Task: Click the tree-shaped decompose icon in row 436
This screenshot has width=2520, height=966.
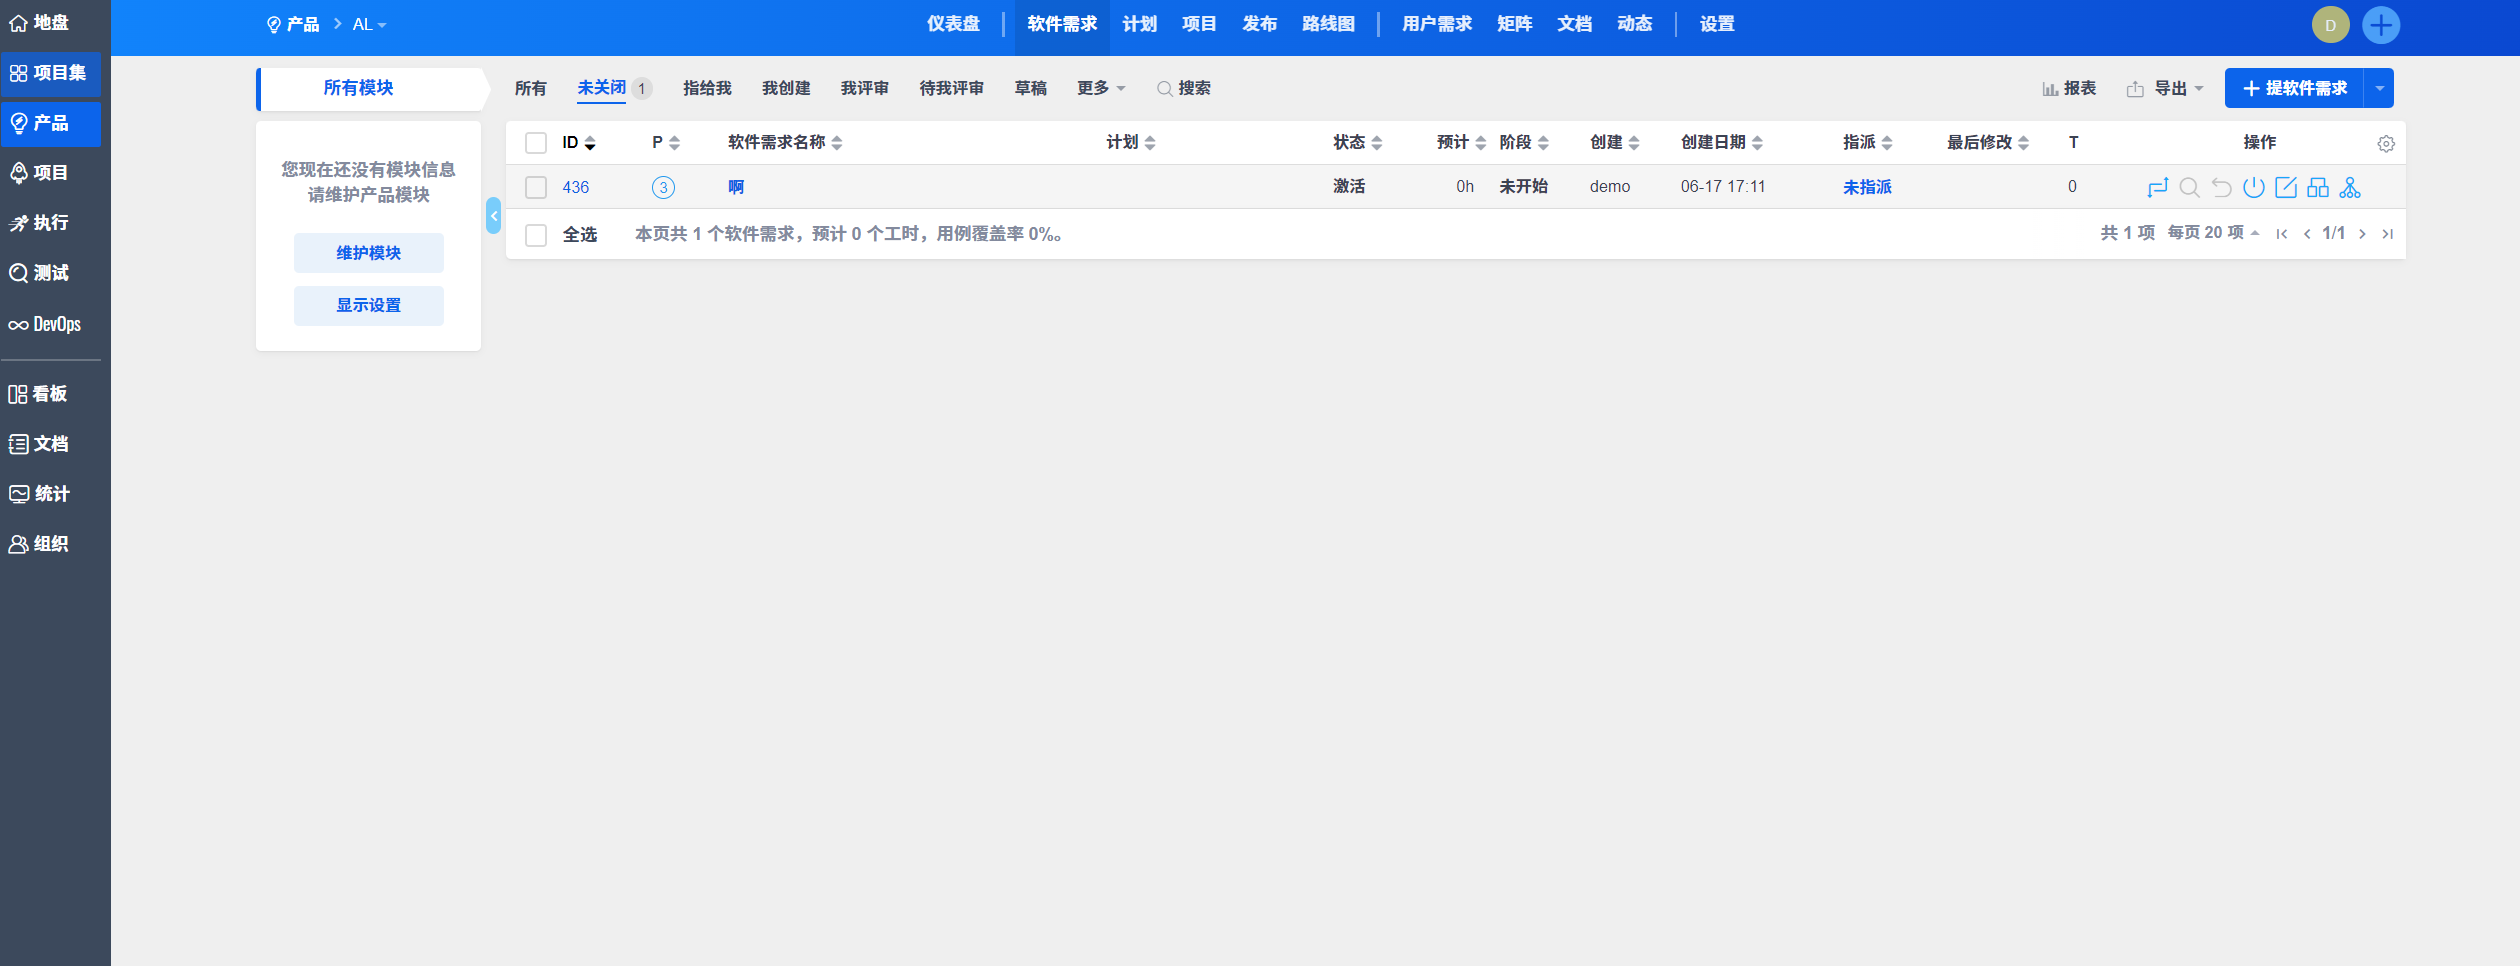Action: click(2350, 187)
